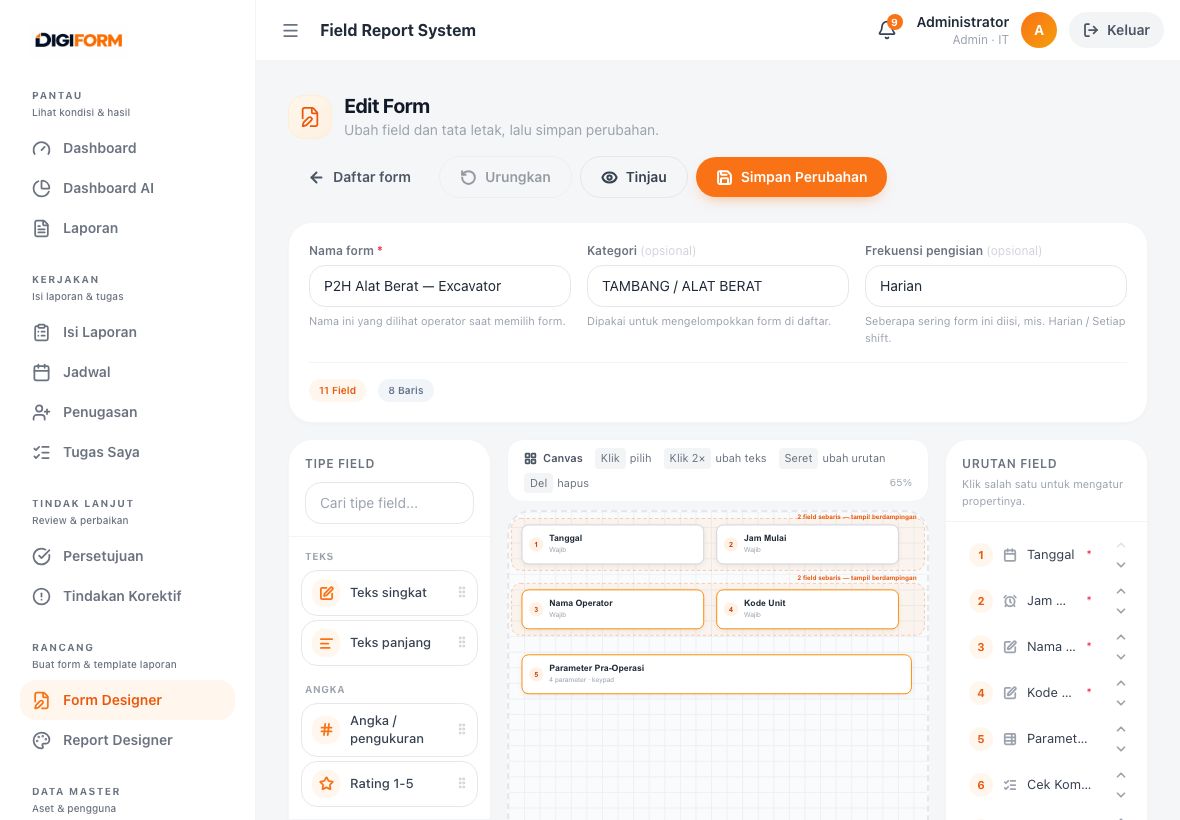The height and width of the screenshot is (820, 1180).
Task: Click Simpan Perubahan button
Action: pyautogui.click(x=791, y=177)
